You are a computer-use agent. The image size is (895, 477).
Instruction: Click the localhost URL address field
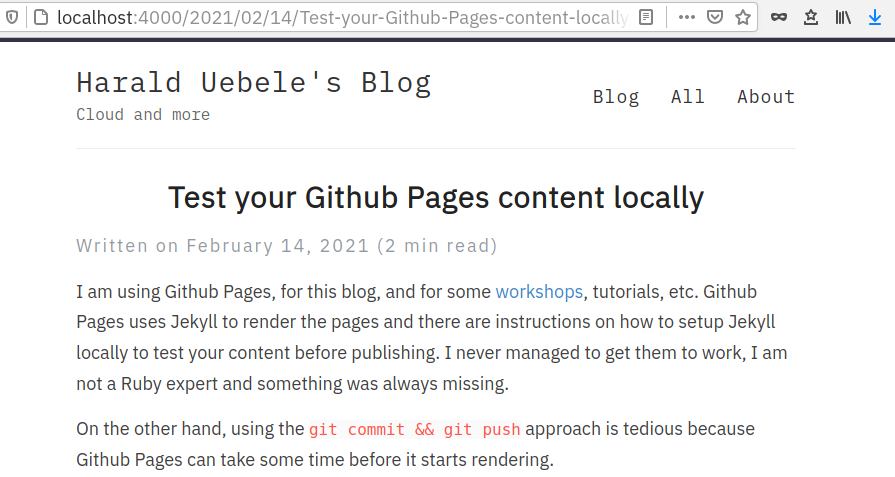click(342, 18)
